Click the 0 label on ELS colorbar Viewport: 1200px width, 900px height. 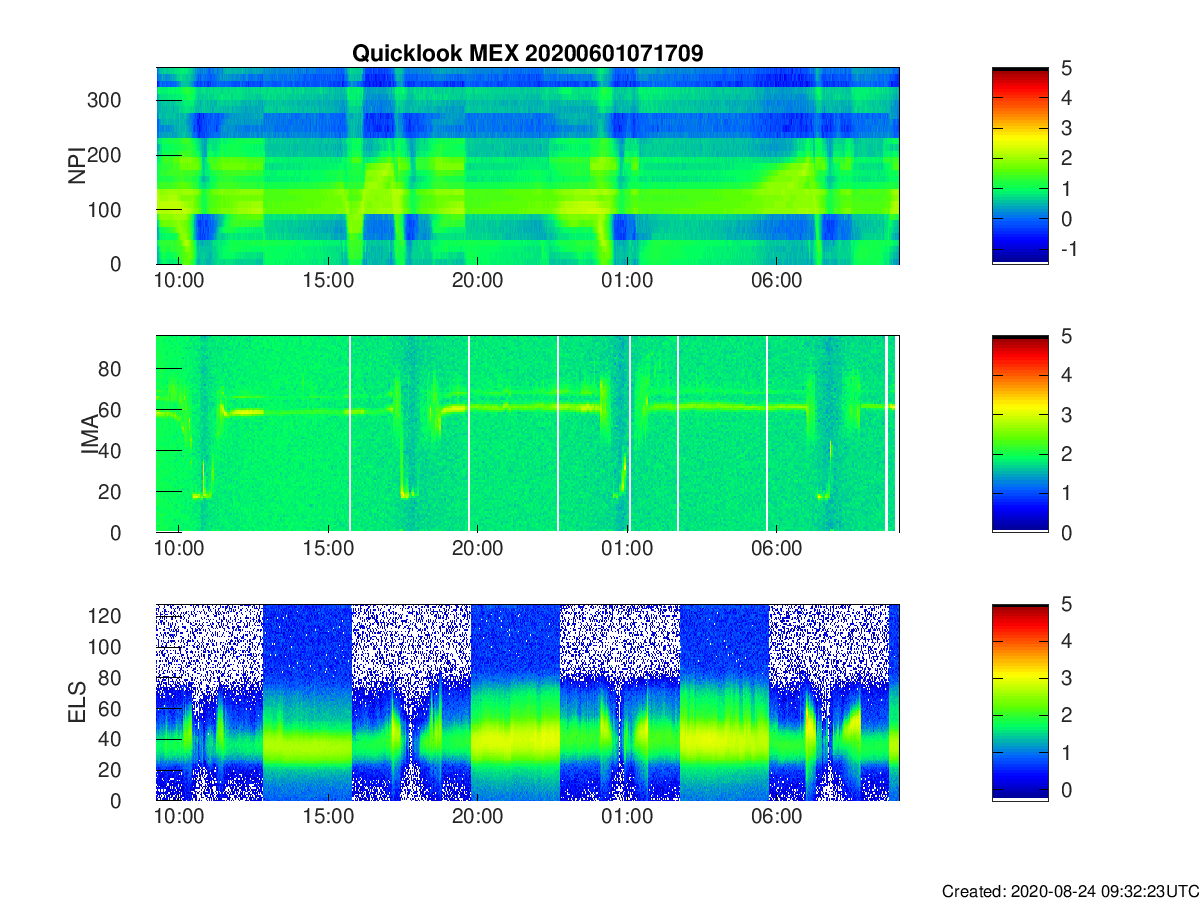pos(1066,789)
